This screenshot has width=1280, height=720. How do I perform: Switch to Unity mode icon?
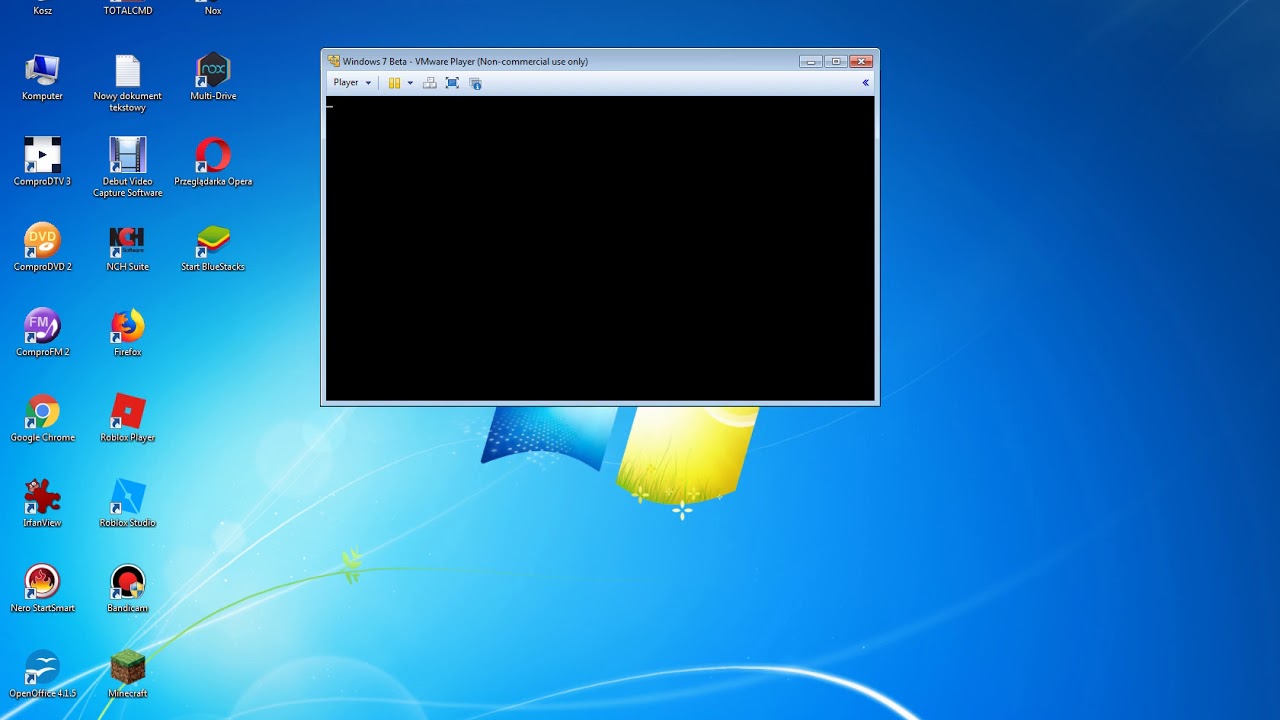tap(475, 83)
